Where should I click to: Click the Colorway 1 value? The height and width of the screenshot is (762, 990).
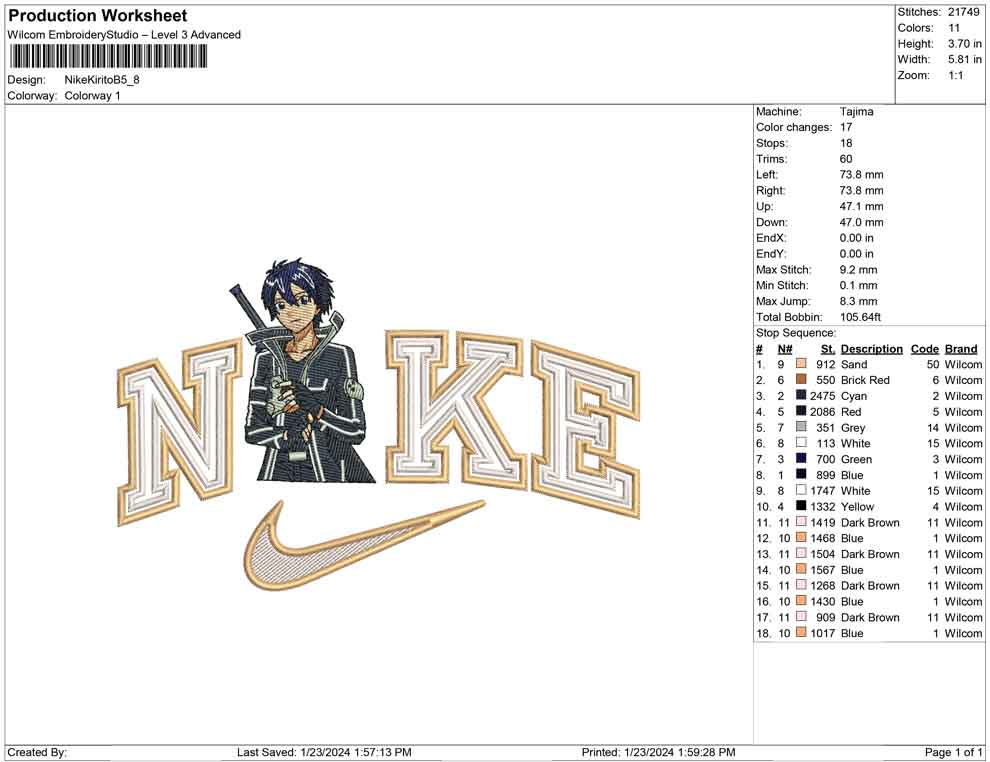(92, 96)
